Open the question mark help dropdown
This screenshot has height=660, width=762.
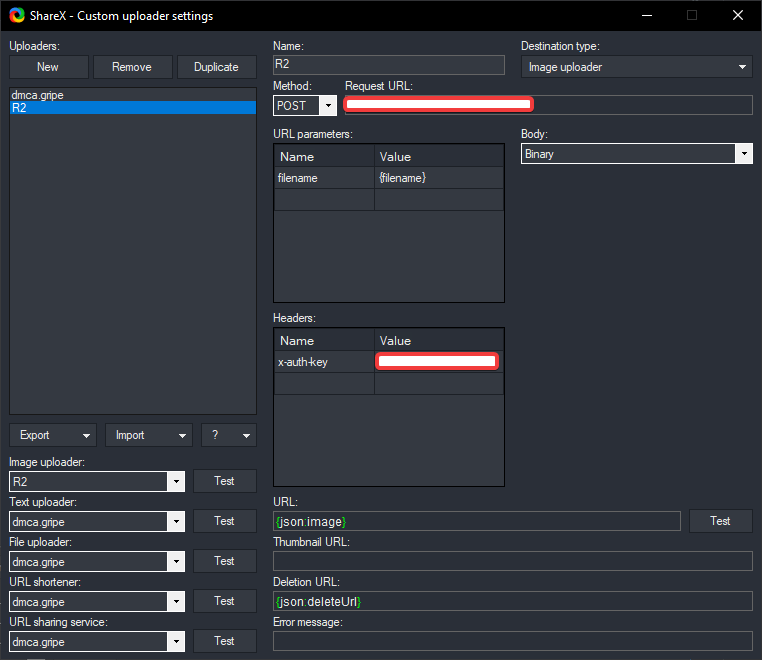pyautogui.click(x=229, y=435)
